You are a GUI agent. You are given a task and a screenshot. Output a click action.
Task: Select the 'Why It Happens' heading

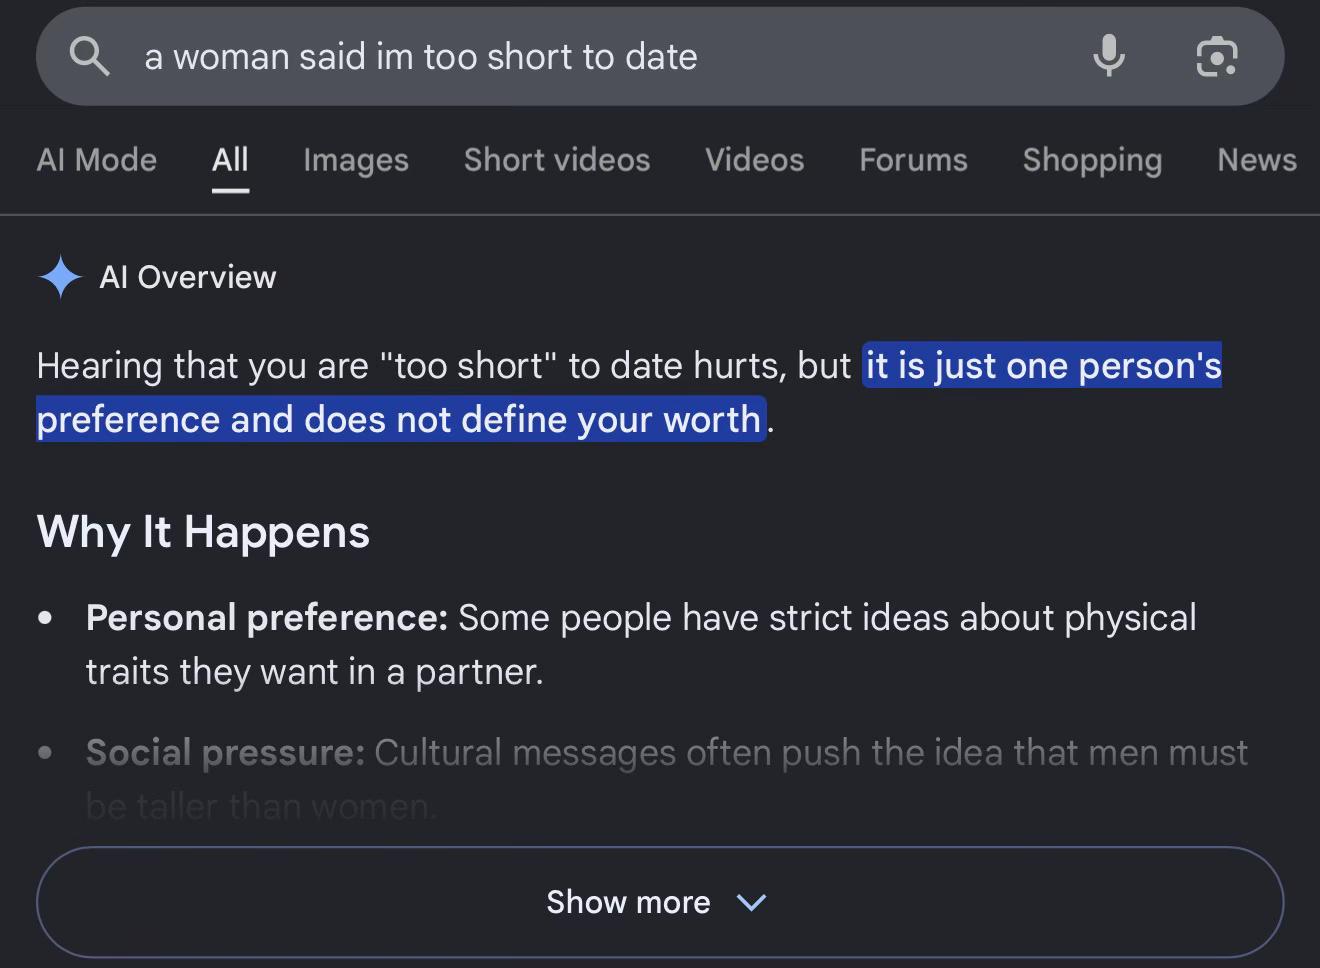click(203, 532)
